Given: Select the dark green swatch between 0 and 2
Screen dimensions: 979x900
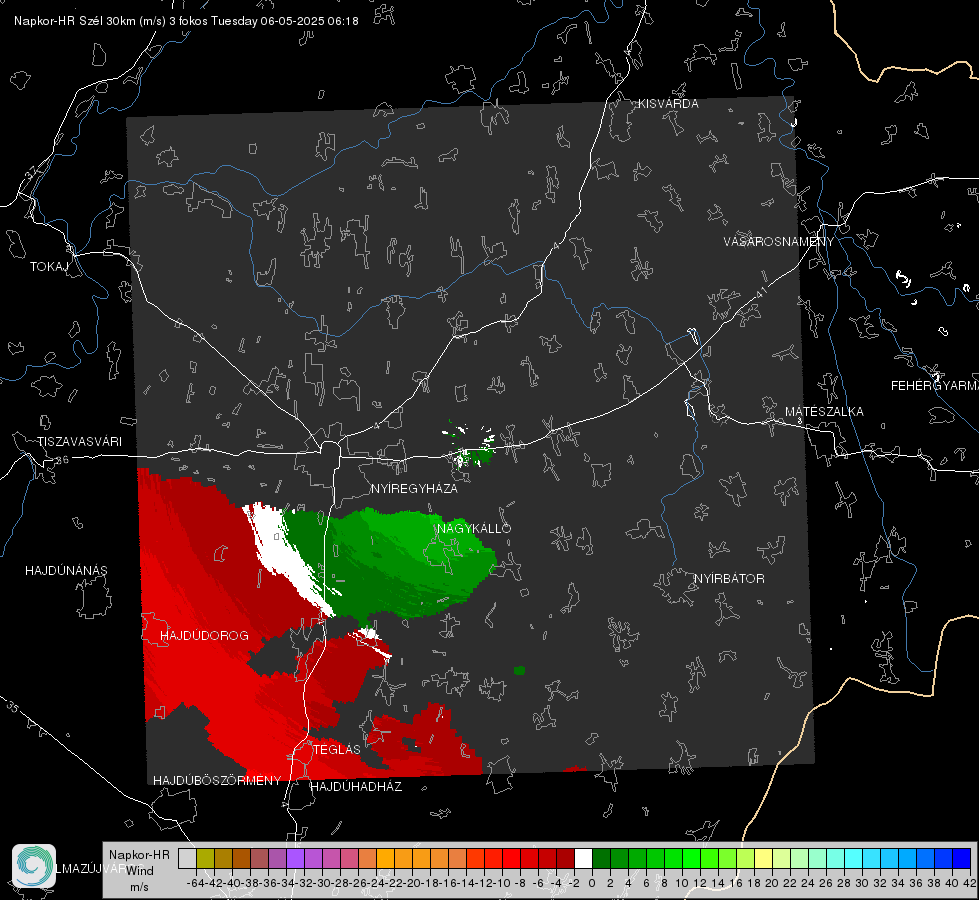Looking at the screenshot, I should click(x=601, y=858).
